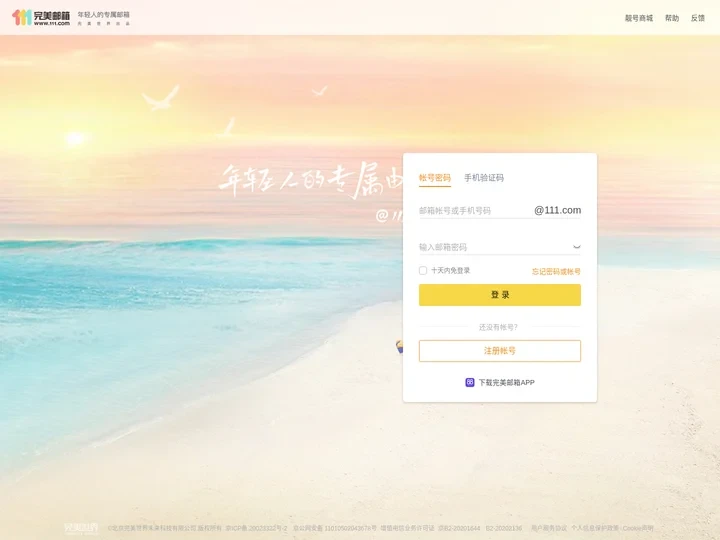Viewport: 720px width, 540px height.
Task: Click the 注册帐号 button
Action: pyautogui.click(x=500, y=351)
